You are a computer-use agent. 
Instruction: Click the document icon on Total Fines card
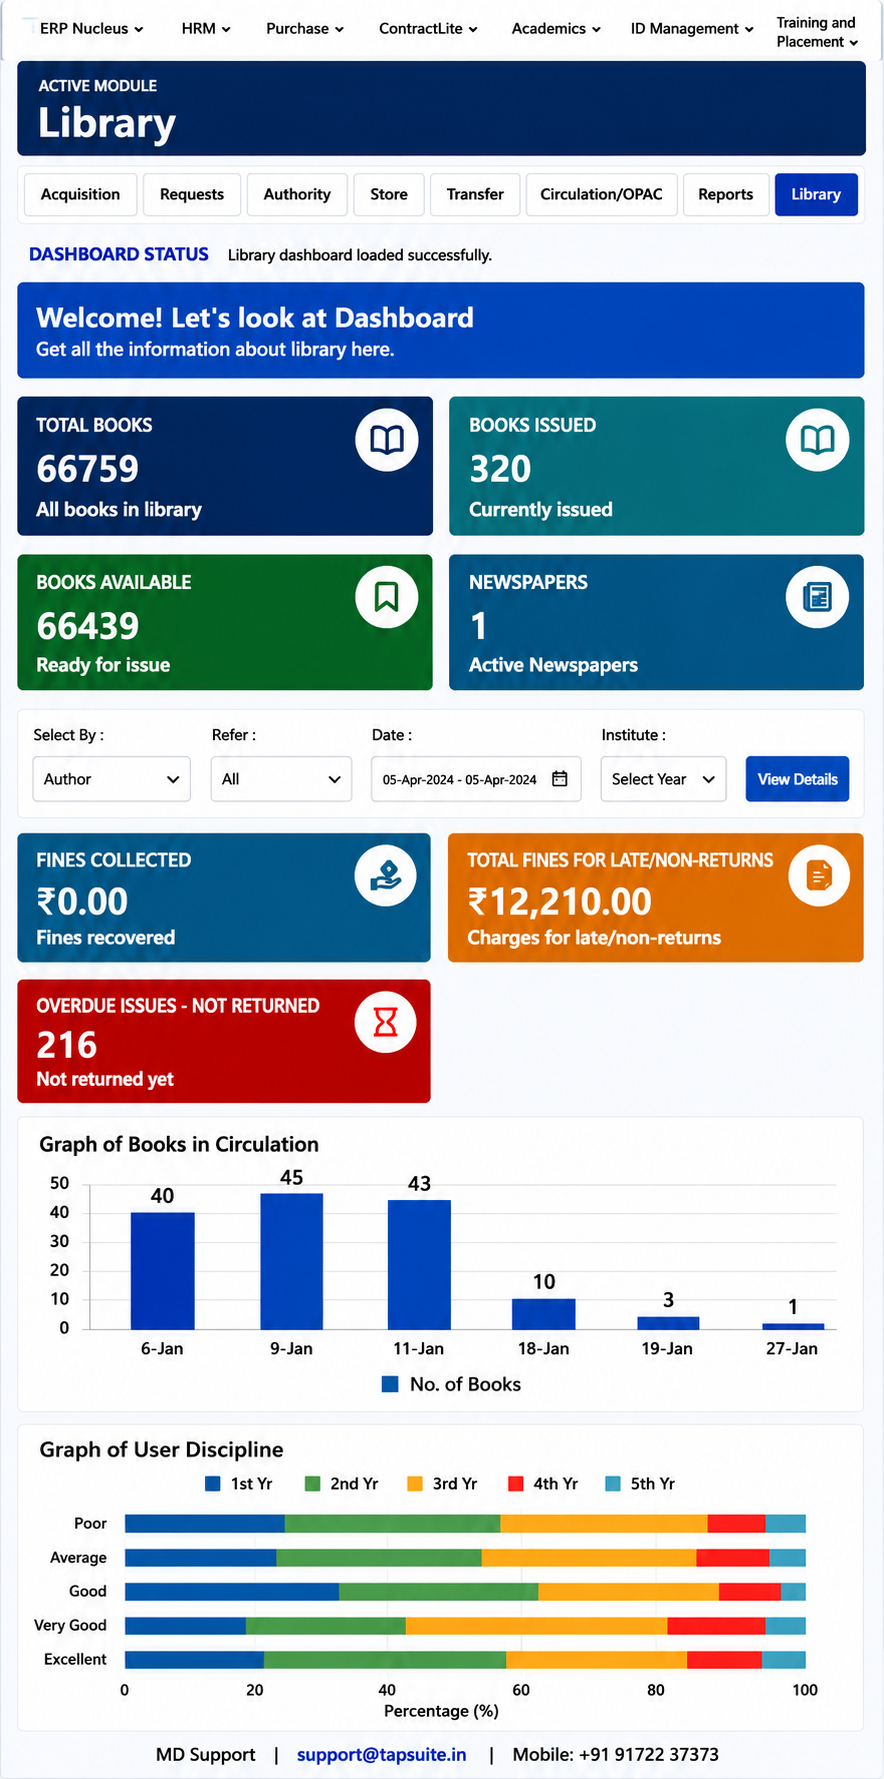(x=819, y=876)
